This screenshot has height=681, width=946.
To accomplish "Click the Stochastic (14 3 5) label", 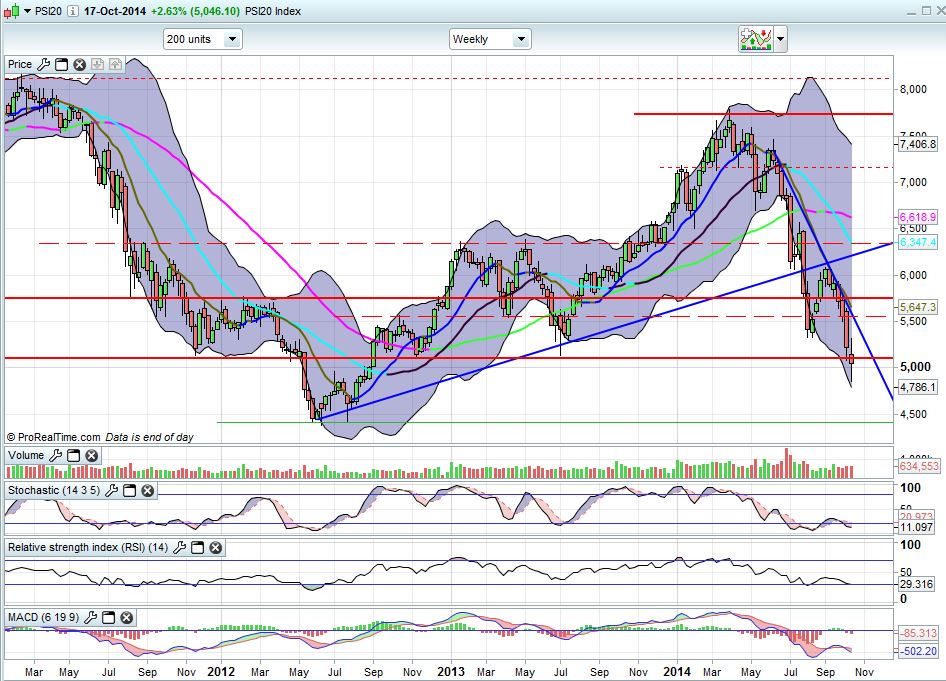I will point(54,490).
